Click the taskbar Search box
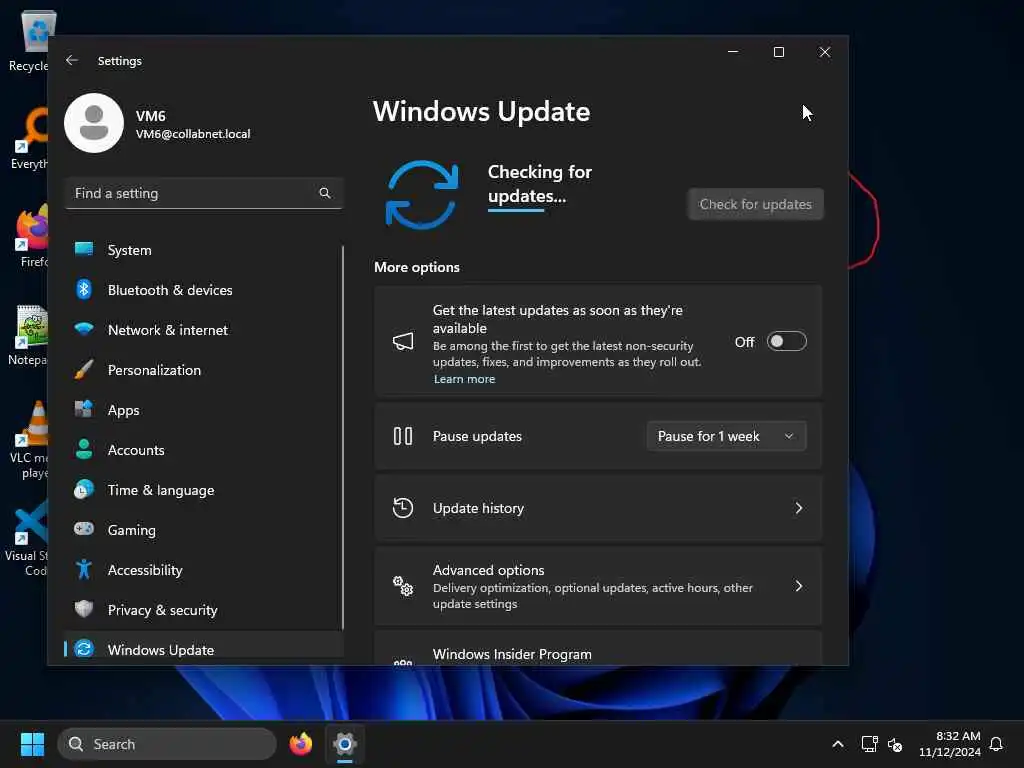 167,744
